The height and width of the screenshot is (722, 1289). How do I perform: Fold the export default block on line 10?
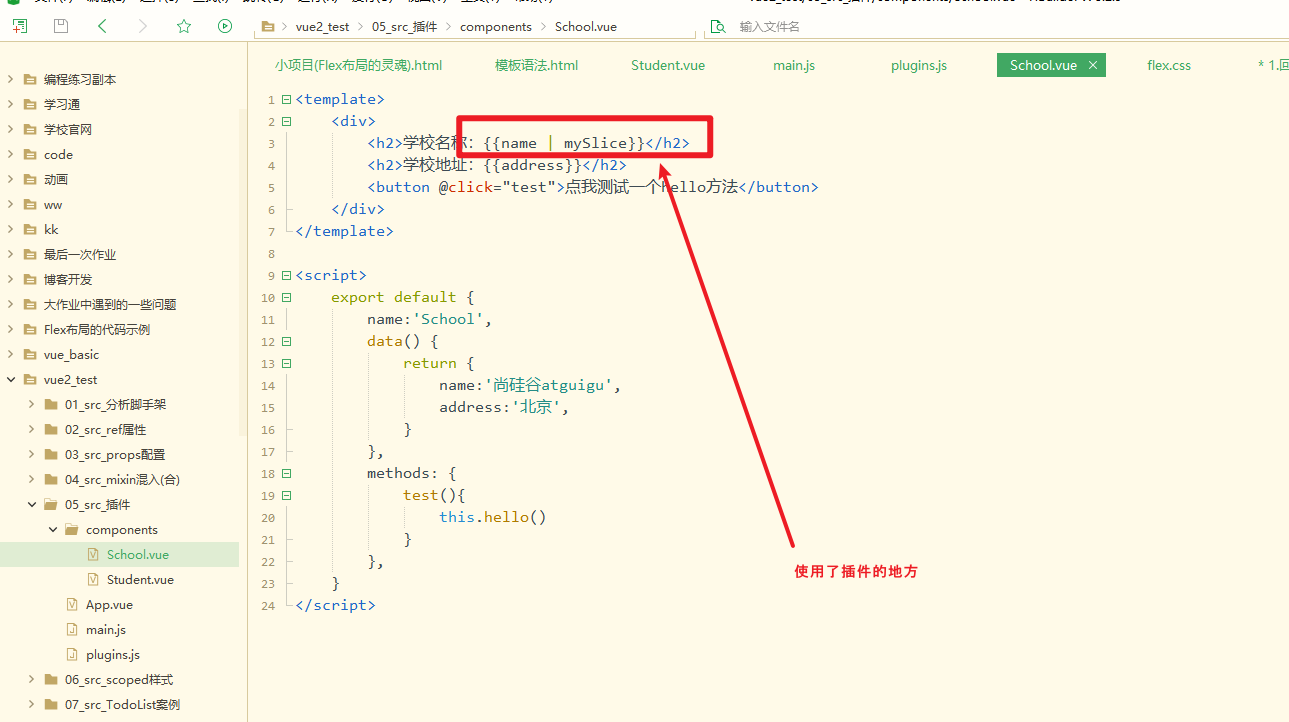tap(287, 298)
